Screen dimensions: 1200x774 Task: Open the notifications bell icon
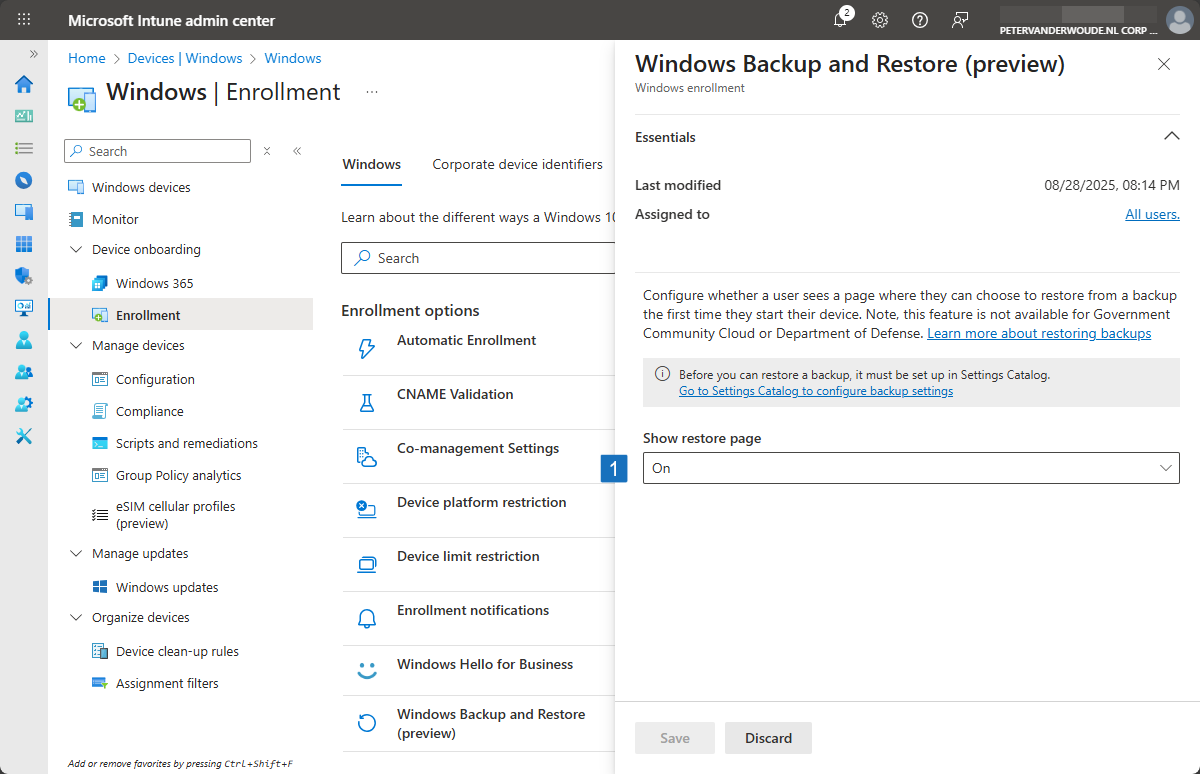point(840,20)
